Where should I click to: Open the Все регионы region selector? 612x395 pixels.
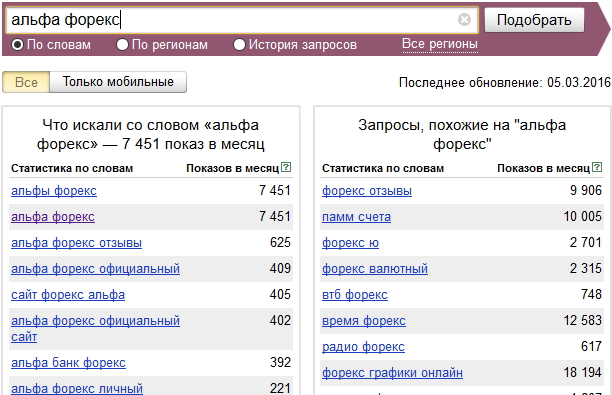pyautogui.click(x=440, y=44)
